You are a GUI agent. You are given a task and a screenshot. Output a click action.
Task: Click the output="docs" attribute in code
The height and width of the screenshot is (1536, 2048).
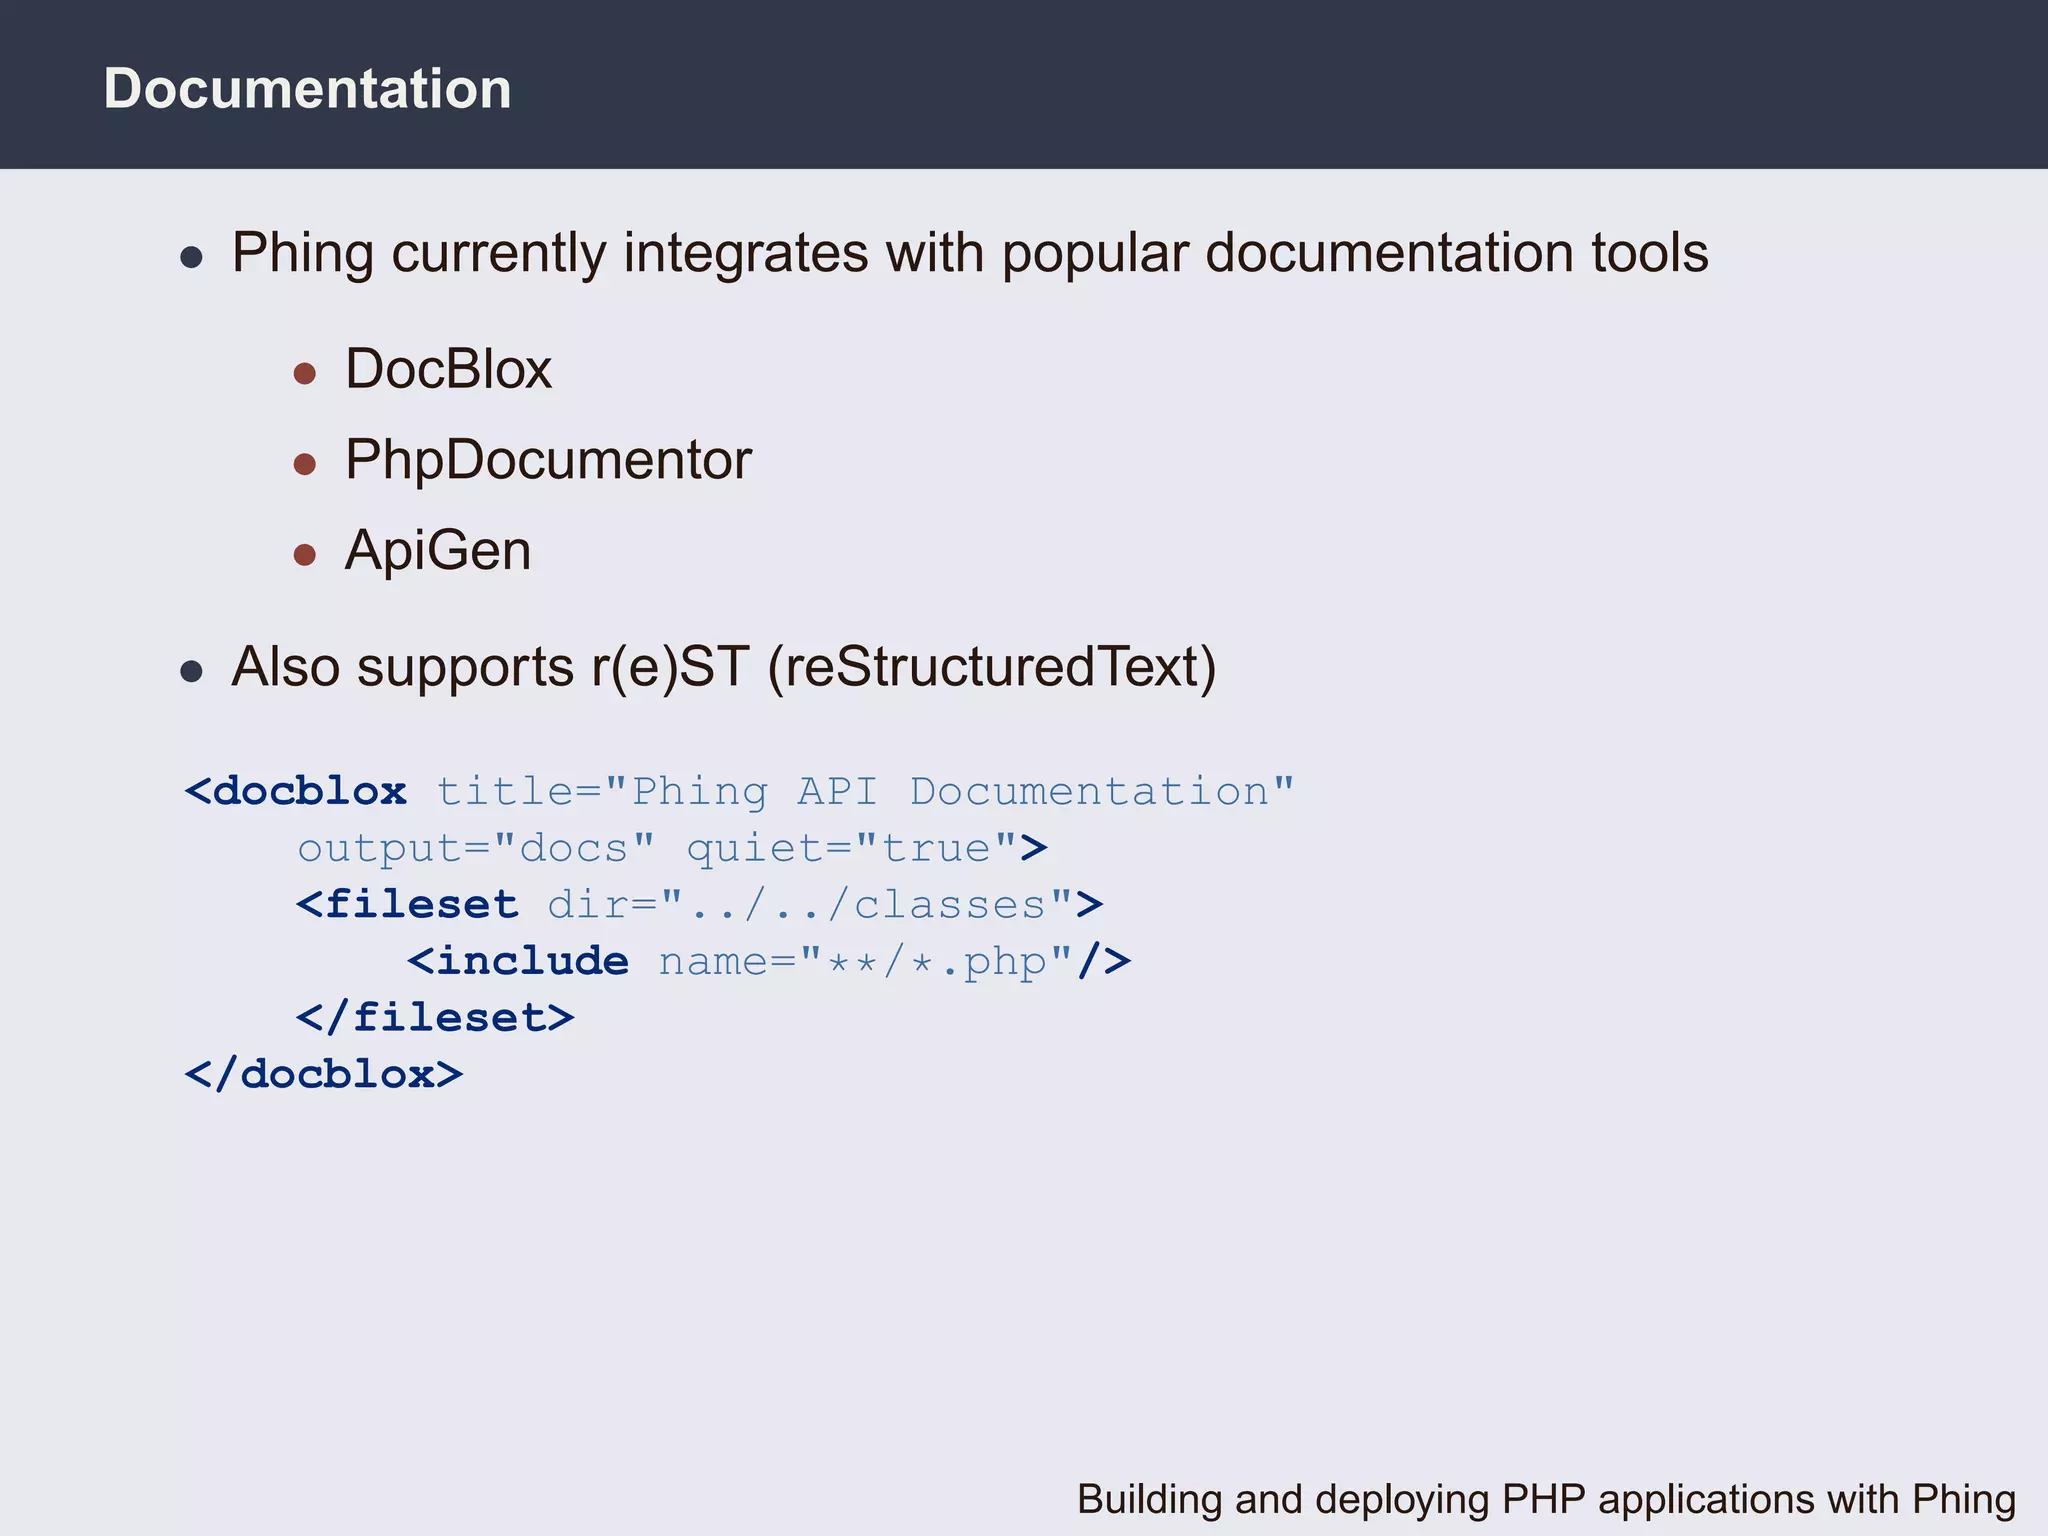476,849
